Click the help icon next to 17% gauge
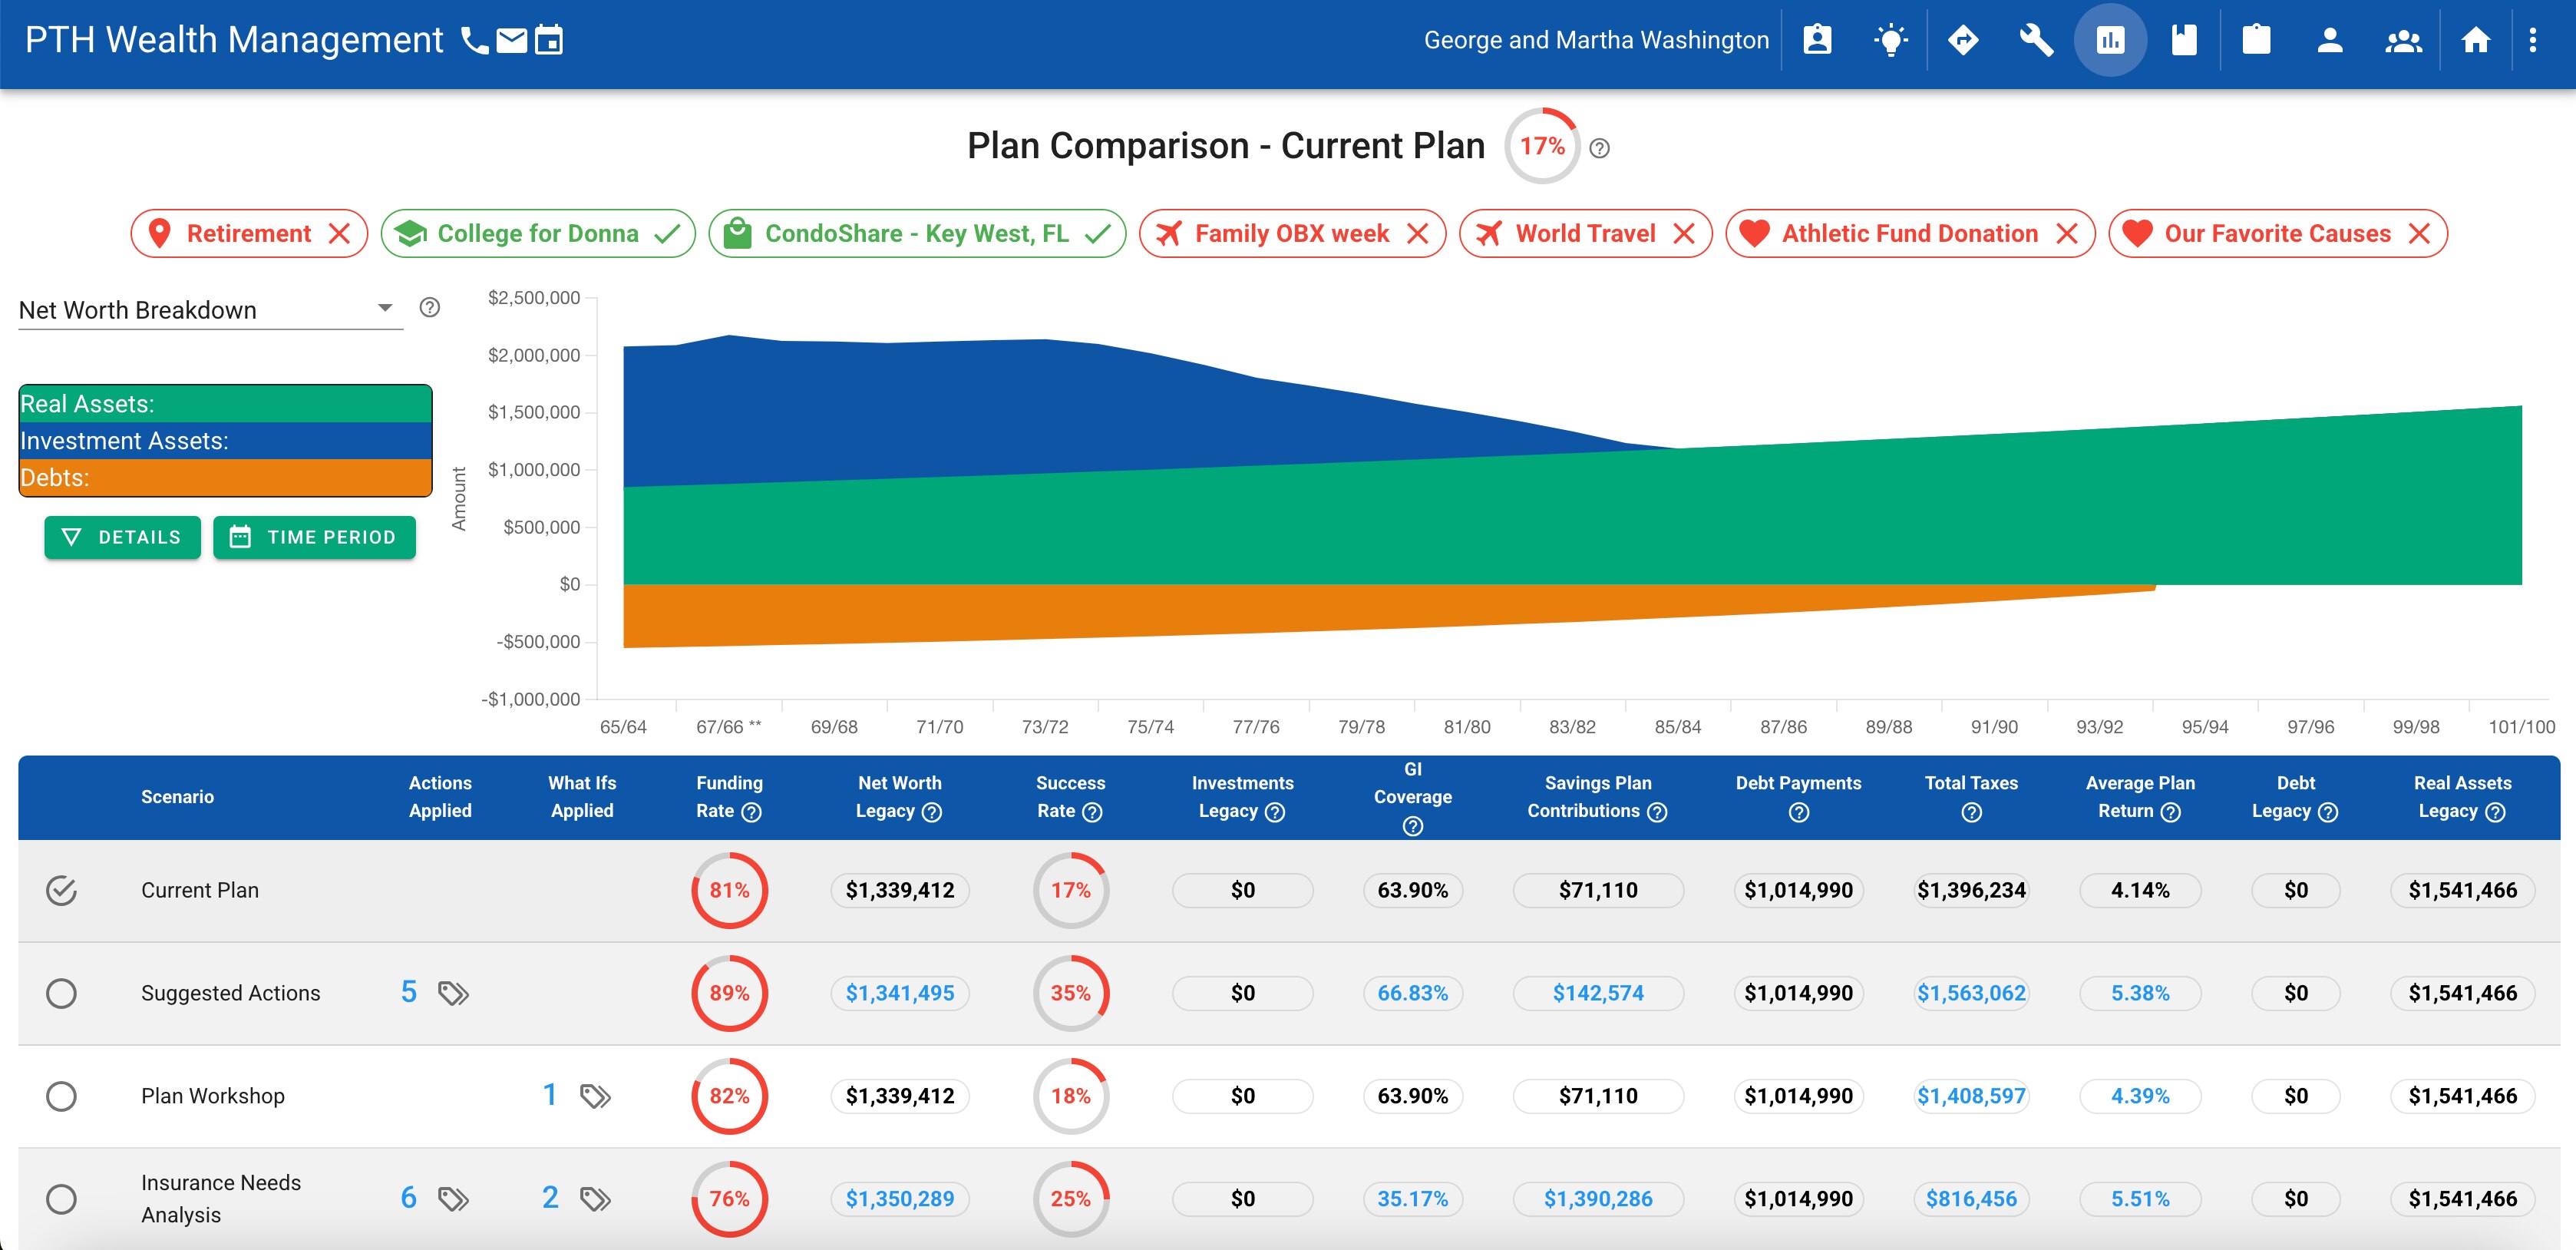Screen dimensions: 2576x1250 [1599, 148]
